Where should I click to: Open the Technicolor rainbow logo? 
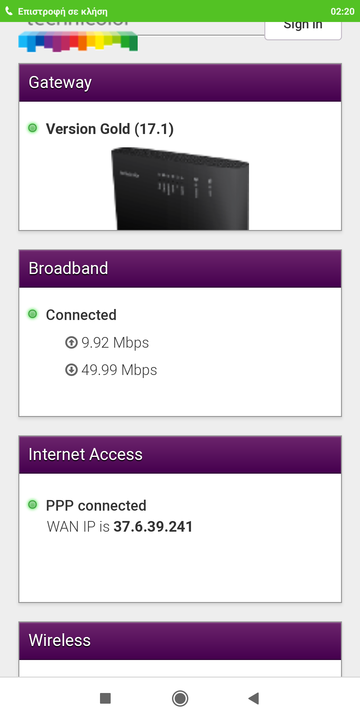click(78, 37)
